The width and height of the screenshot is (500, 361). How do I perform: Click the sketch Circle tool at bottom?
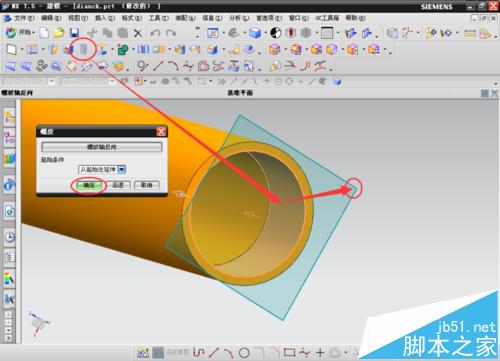coord(244,352)
